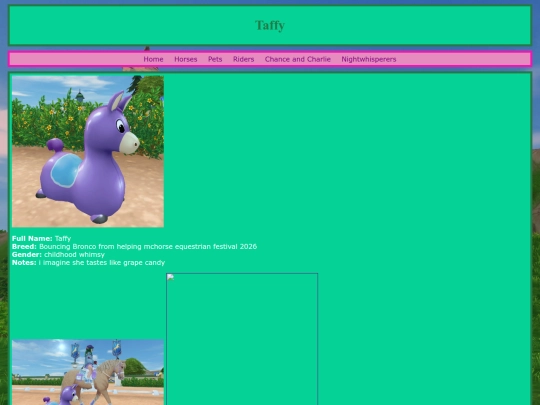The width and height of the screenshot is (540, 405).
Task: Open the horse and rider arena photo
Action: click(x=88, y=372)
